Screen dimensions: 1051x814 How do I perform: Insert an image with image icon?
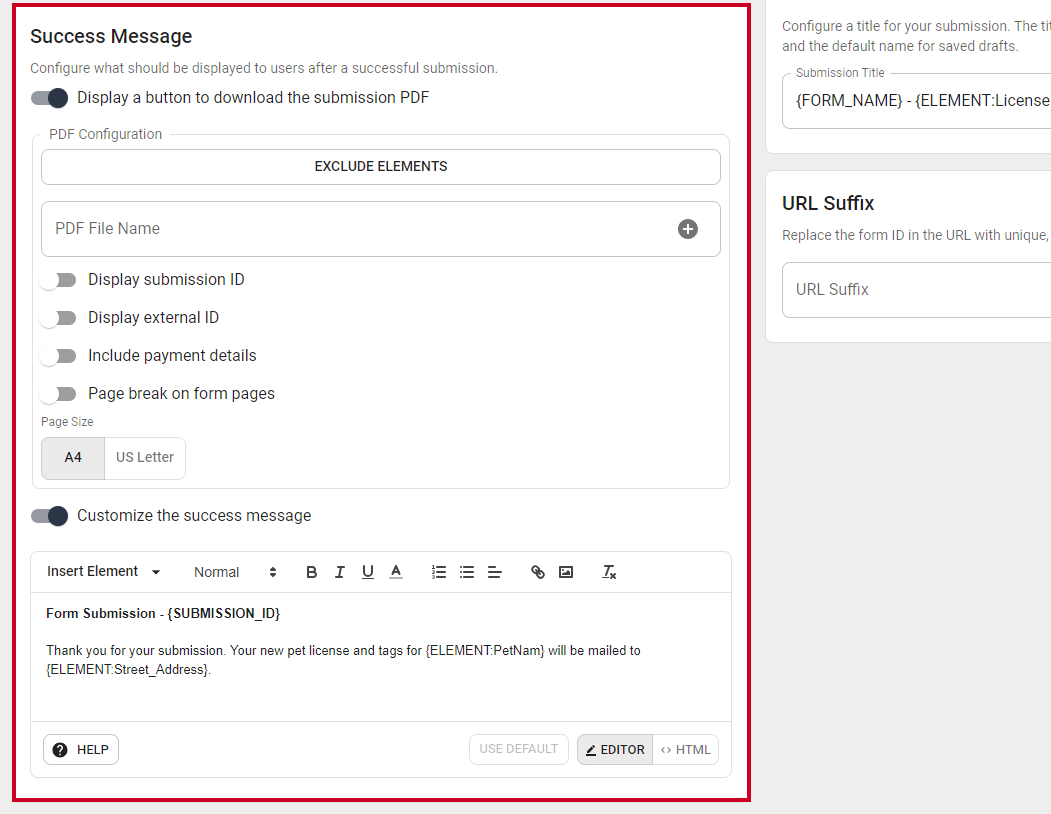click(566, 572)
